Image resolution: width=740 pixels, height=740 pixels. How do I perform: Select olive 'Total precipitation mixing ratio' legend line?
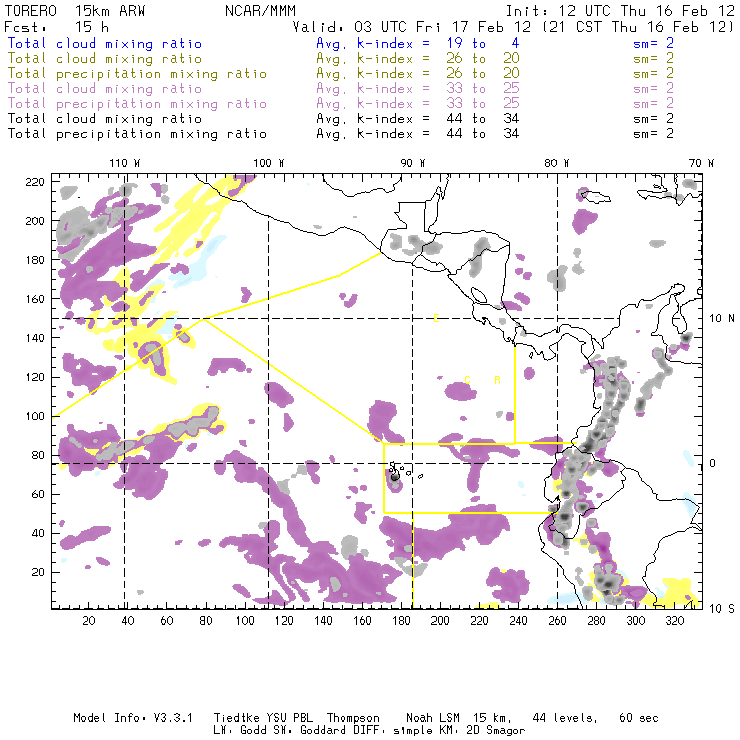(137, 74)
